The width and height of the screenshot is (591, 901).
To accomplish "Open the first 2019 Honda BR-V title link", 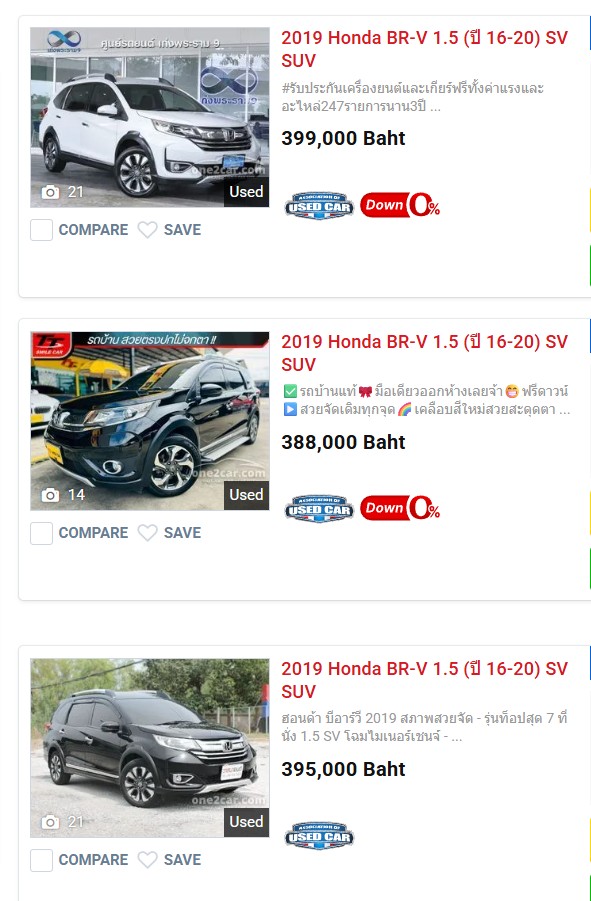I will [x=424, y=49].
